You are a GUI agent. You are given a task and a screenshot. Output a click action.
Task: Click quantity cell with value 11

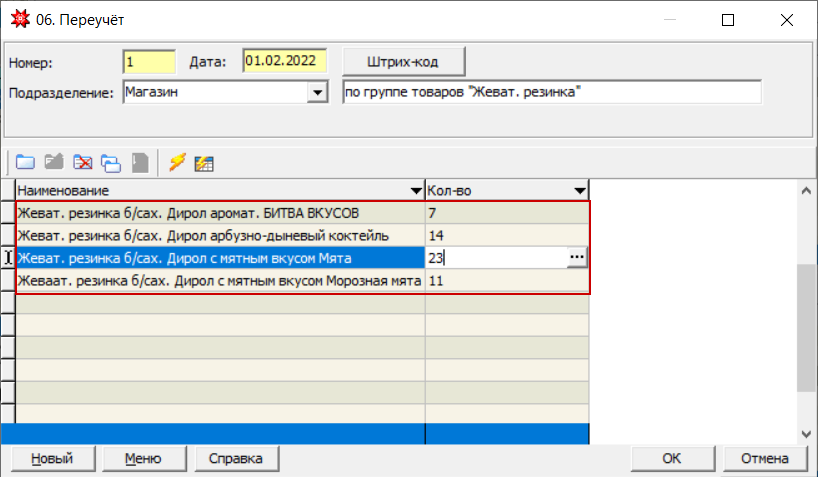[x=507, y=281]
